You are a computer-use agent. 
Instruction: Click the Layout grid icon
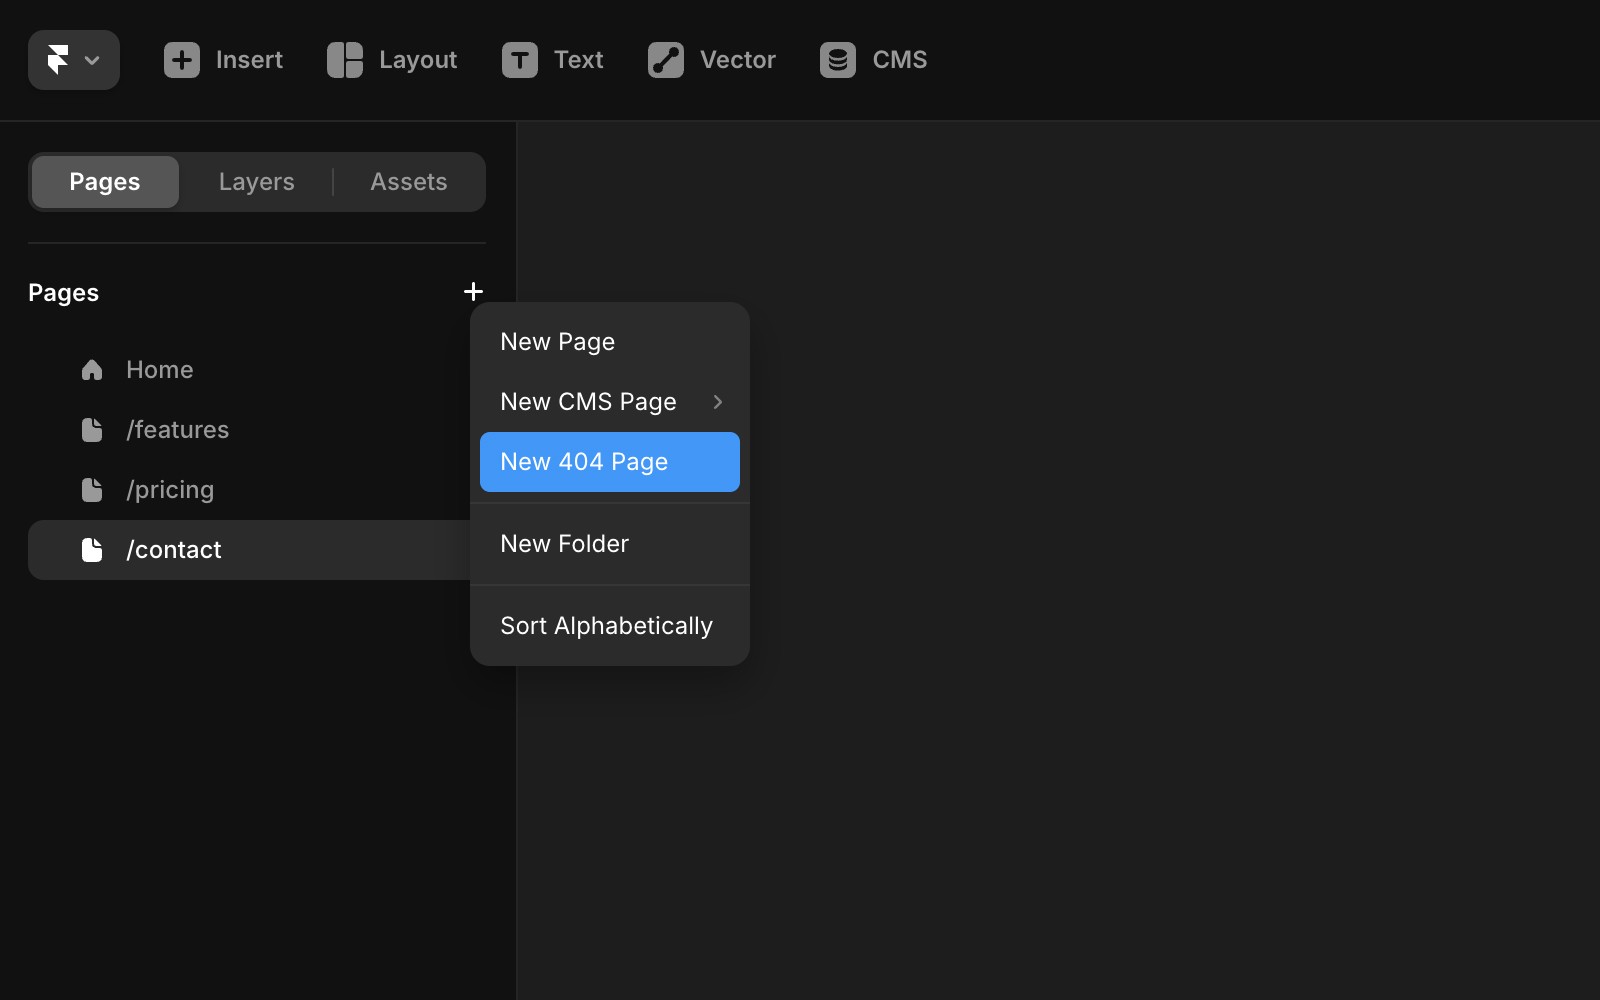tap(345, 60)
